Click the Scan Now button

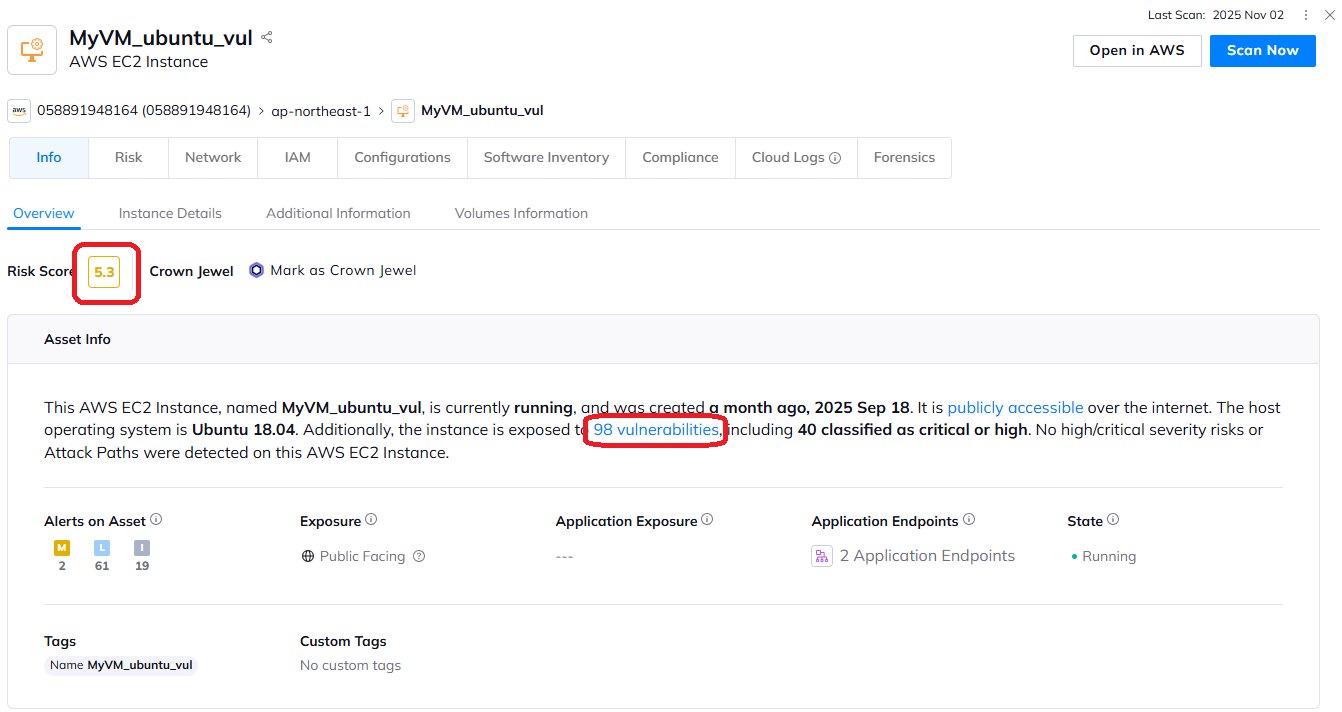pyautogui.click(x=1262, y=51)
